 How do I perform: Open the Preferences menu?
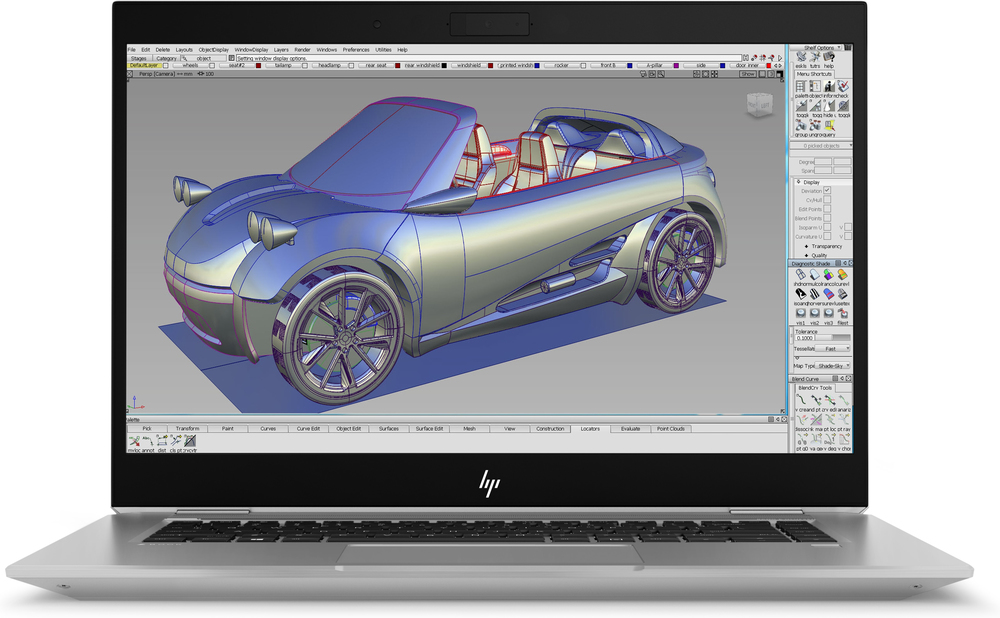tap(356, 50)
